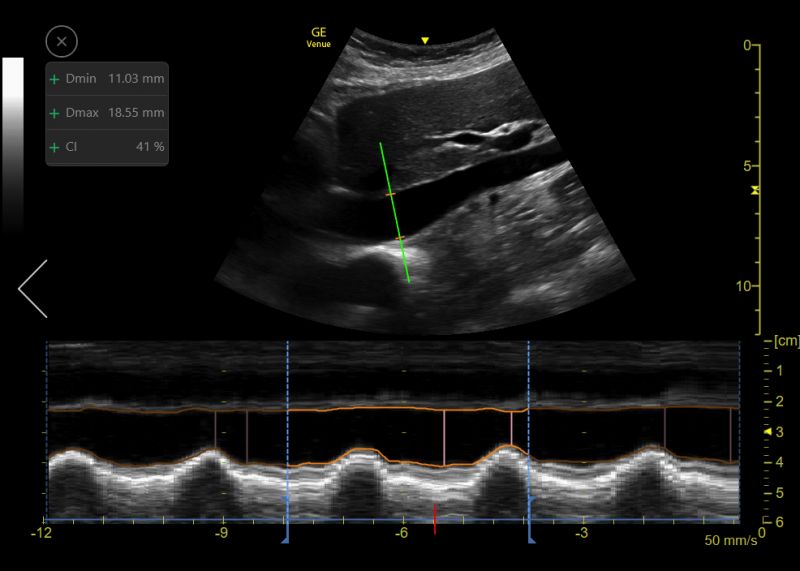Close the measurement panel with X button
The image size is (800, 571).
point(62,41)
